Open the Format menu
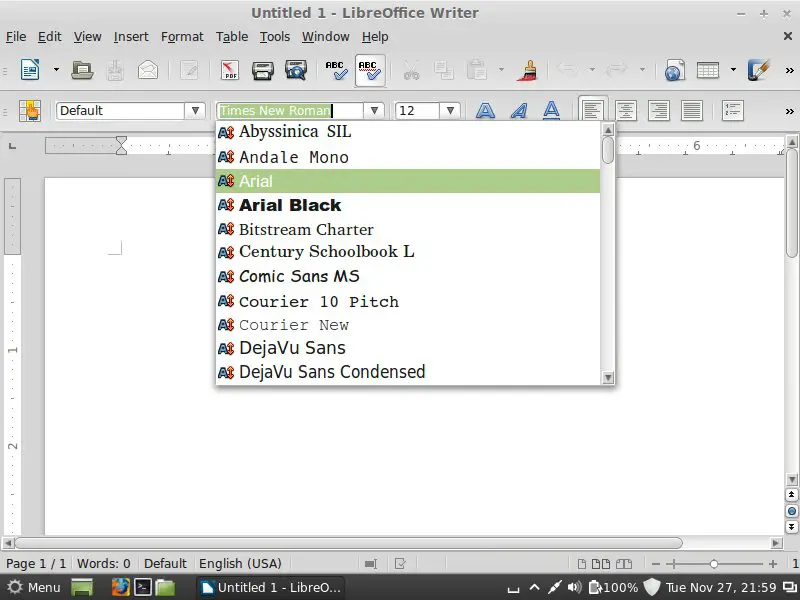The height and width of the screenshot is (600, 800). pos(182,37)
